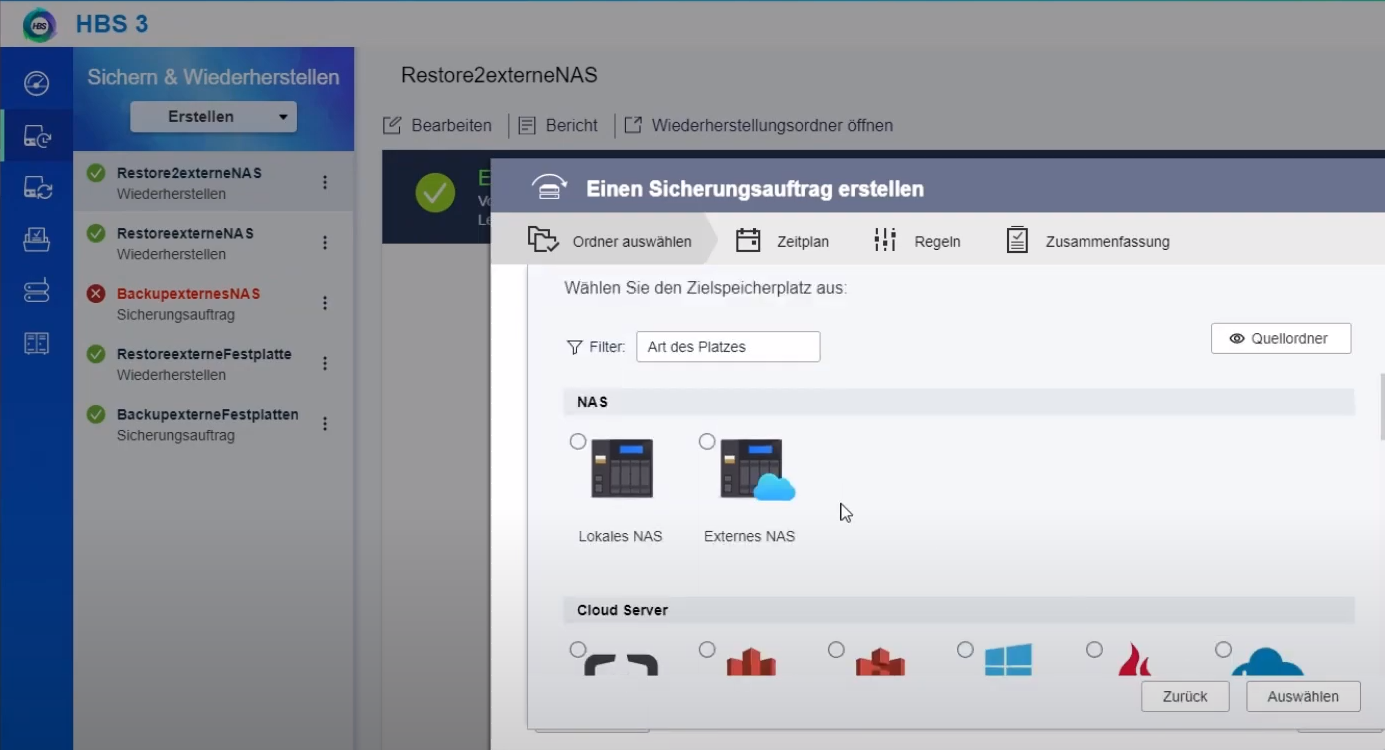Go to Ordner auswählen wizard step
This screenshot has height=750, width=1385.
pyautogui.click(x=610, y=240)
